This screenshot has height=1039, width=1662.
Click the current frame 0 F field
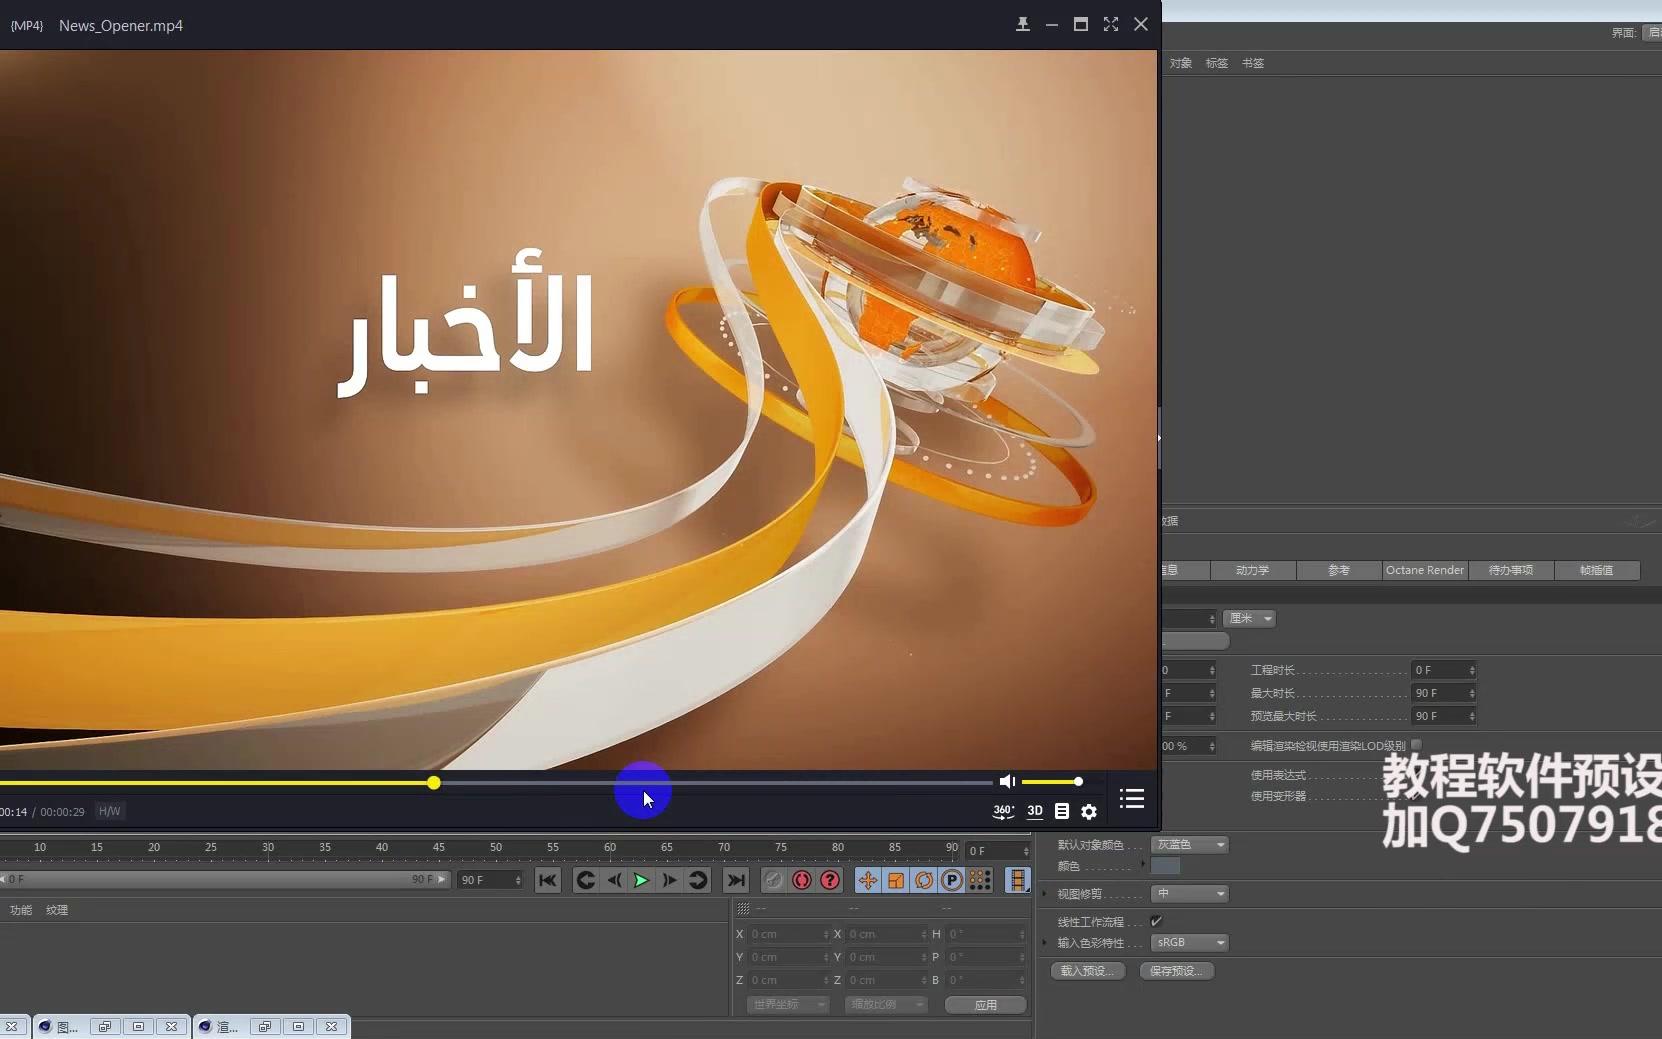tap(998, 851)
